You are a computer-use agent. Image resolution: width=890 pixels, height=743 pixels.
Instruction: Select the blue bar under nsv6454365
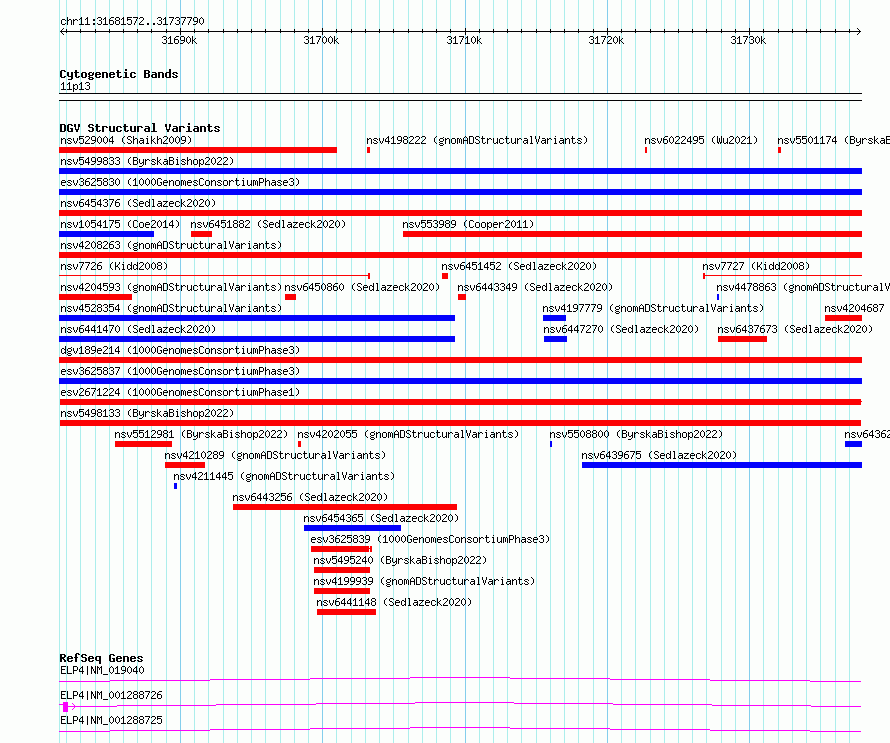(352, 528)
